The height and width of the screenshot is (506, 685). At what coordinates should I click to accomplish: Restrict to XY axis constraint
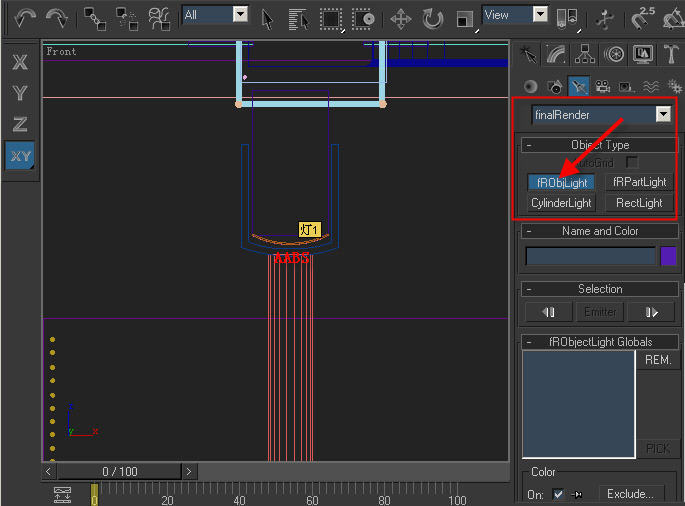pyautogui.click(x=20, y=155)
